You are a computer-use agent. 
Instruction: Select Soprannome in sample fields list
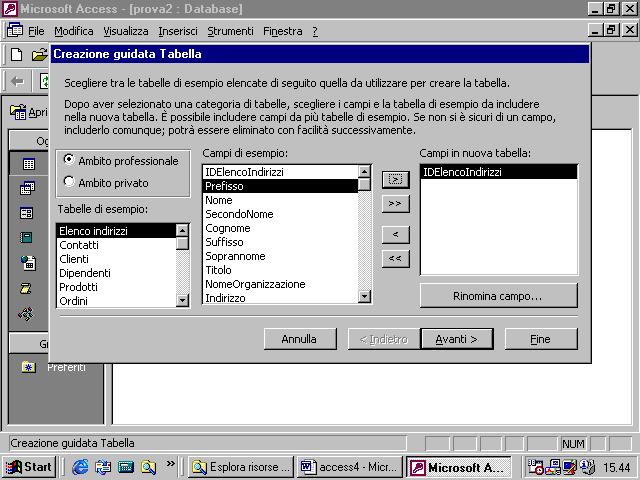pos(280,256)
